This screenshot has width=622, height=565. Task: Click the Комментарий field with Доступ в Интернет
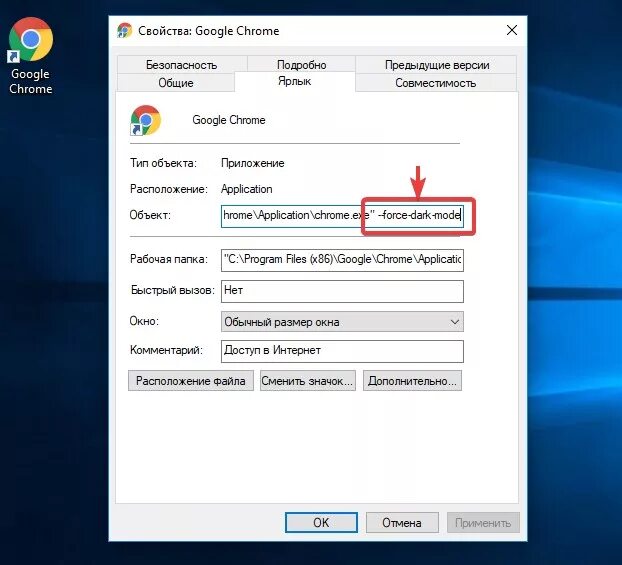point(342,351)
